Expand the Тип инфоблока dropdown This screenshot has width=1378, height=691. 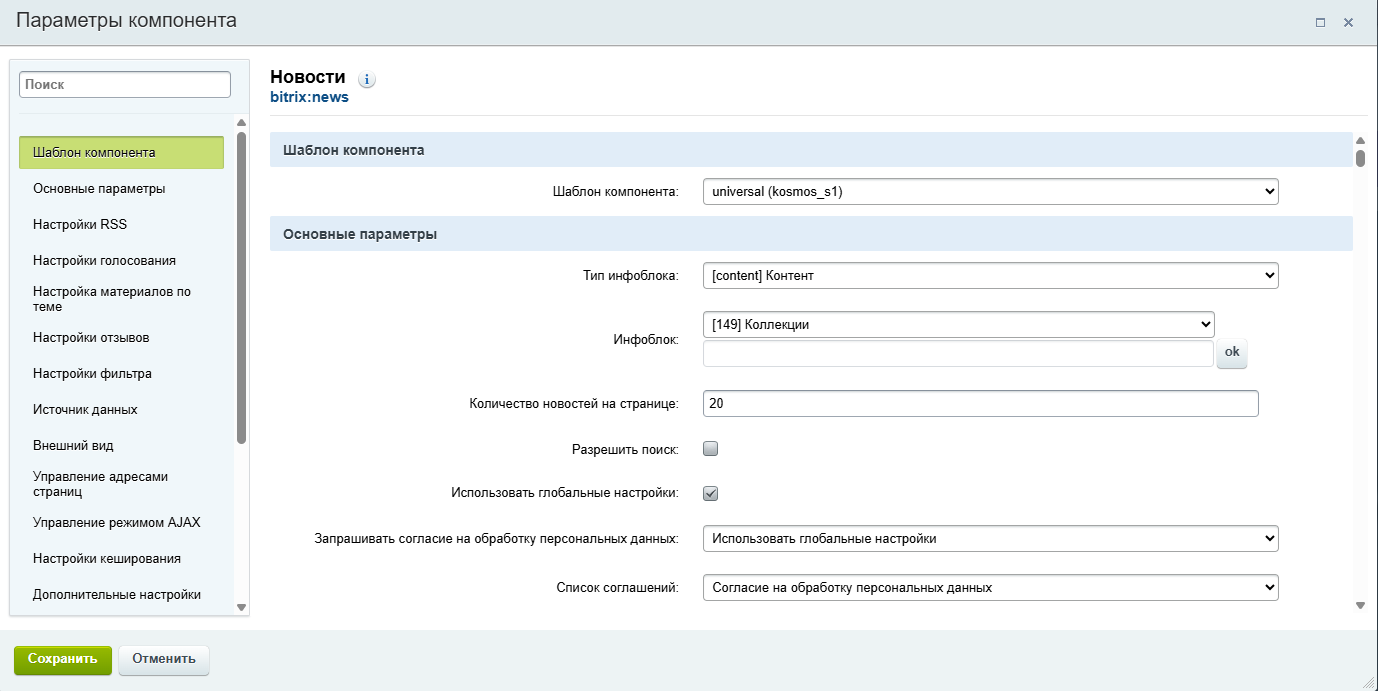coord(990,275)
